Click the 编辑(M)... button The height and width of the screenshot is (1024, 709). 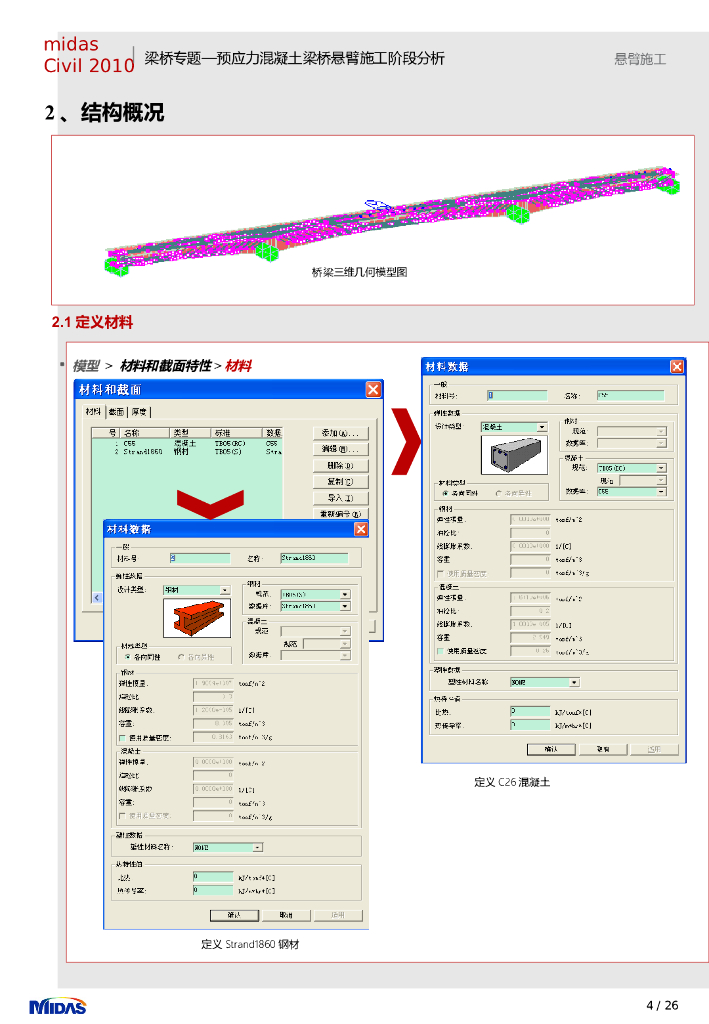click(x=340, y=449)
